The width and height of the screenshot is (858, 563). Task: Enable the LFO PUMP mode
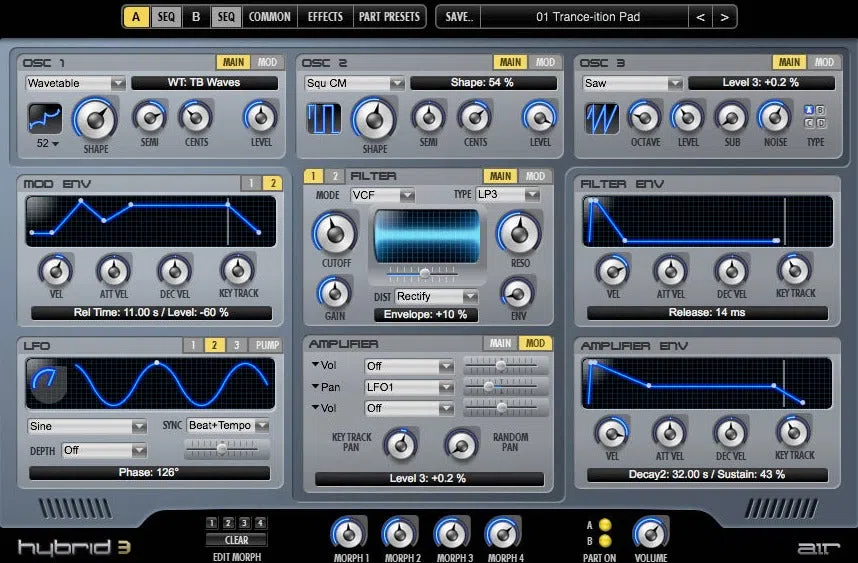click(267, 345)
